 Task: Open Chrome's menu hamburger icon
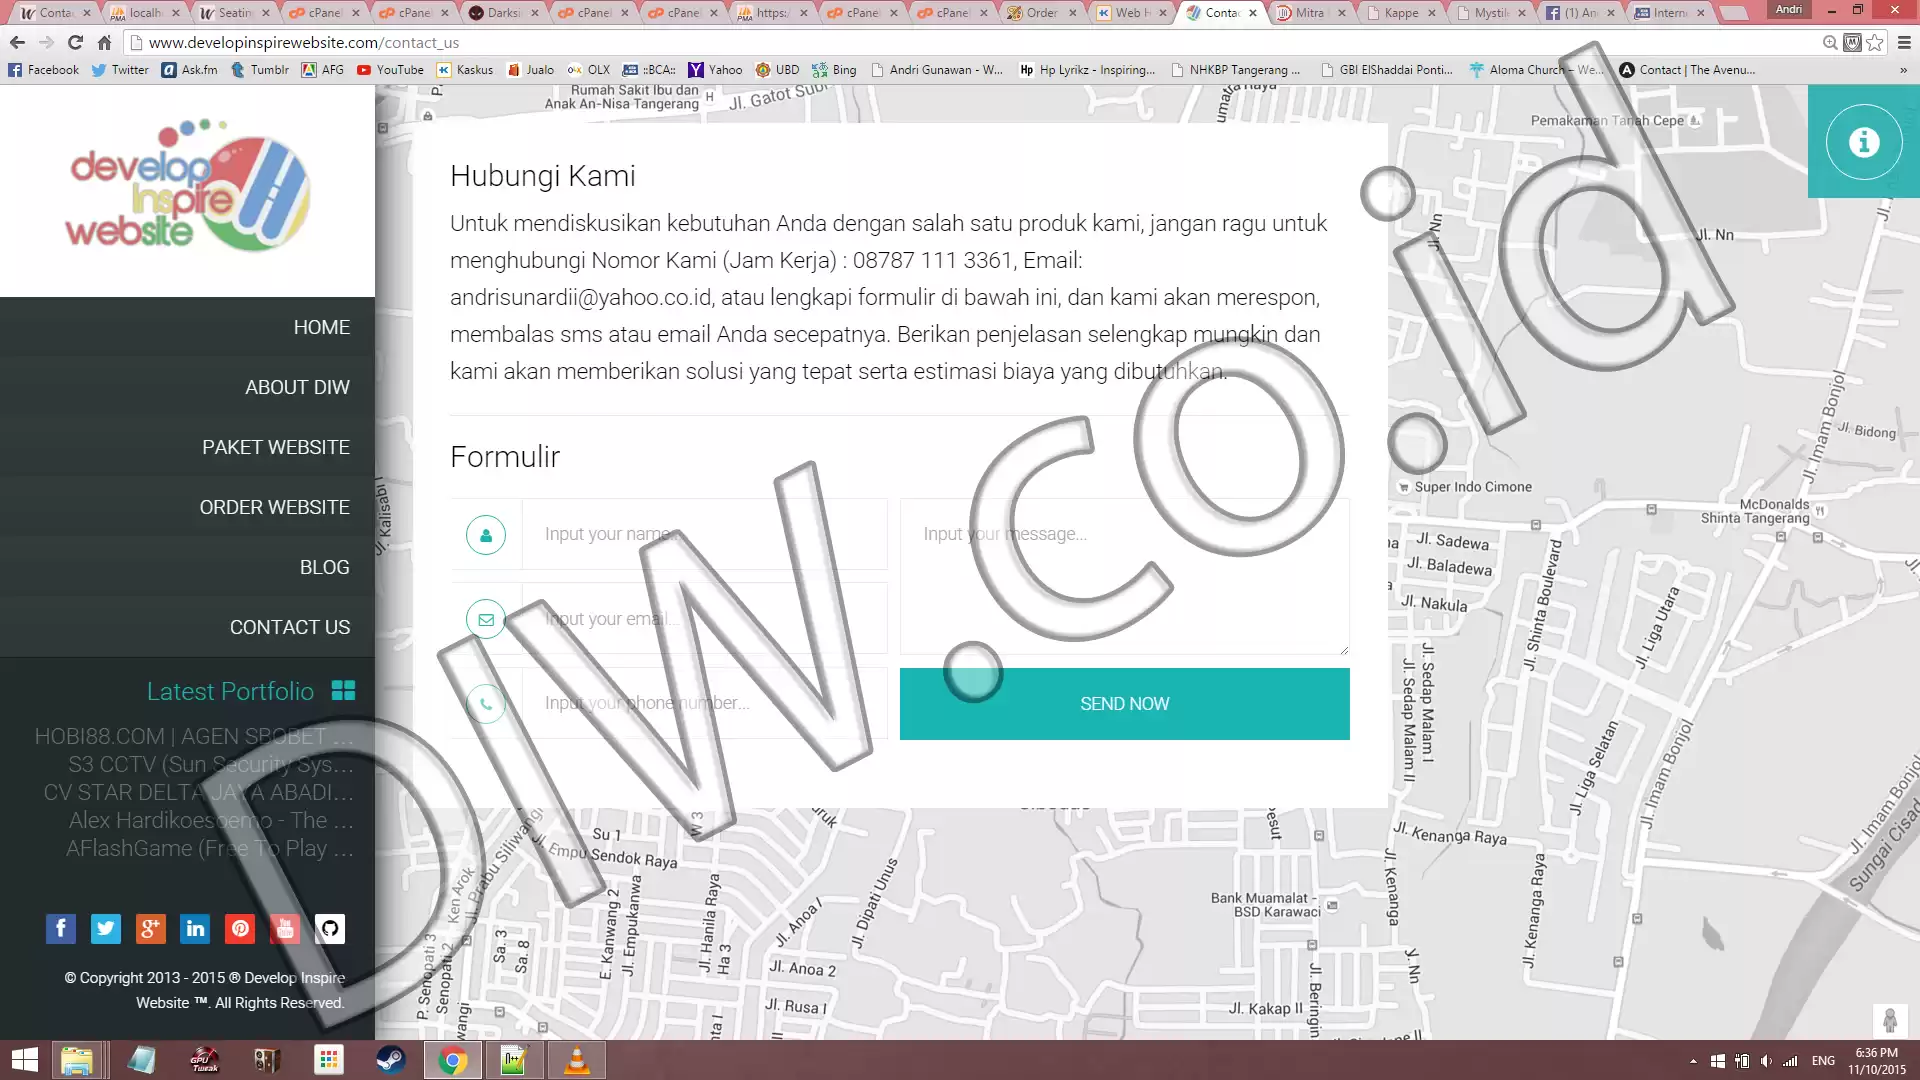[1904, 42]
